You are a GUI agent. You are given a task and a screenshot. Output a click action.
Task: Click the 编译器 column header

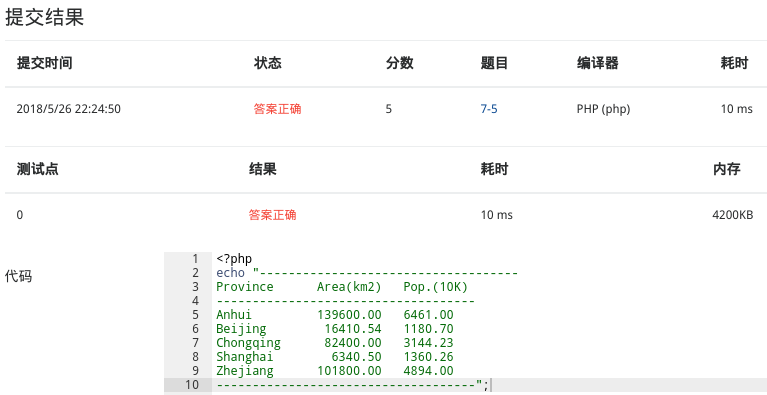pos(597,63)
